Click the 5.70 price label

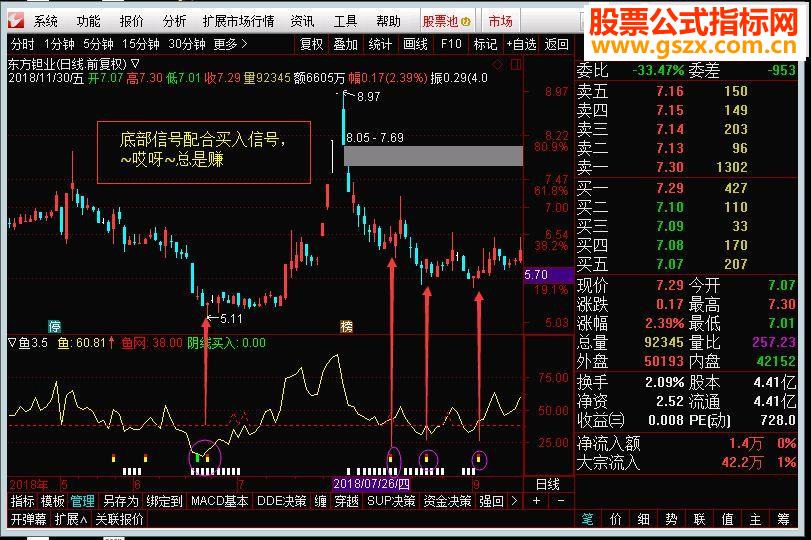(548, 275)
